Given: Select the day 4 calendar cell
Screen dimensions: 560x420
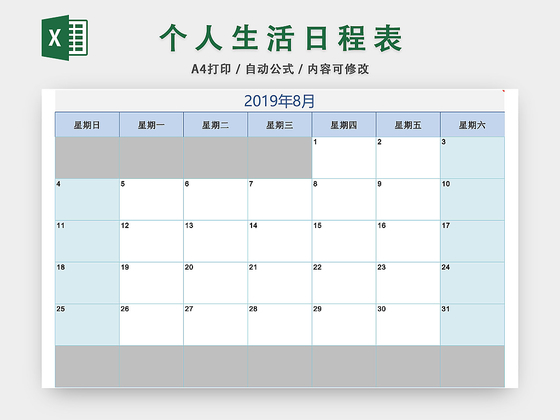Looking at the screenshot, I should point(87,200).
